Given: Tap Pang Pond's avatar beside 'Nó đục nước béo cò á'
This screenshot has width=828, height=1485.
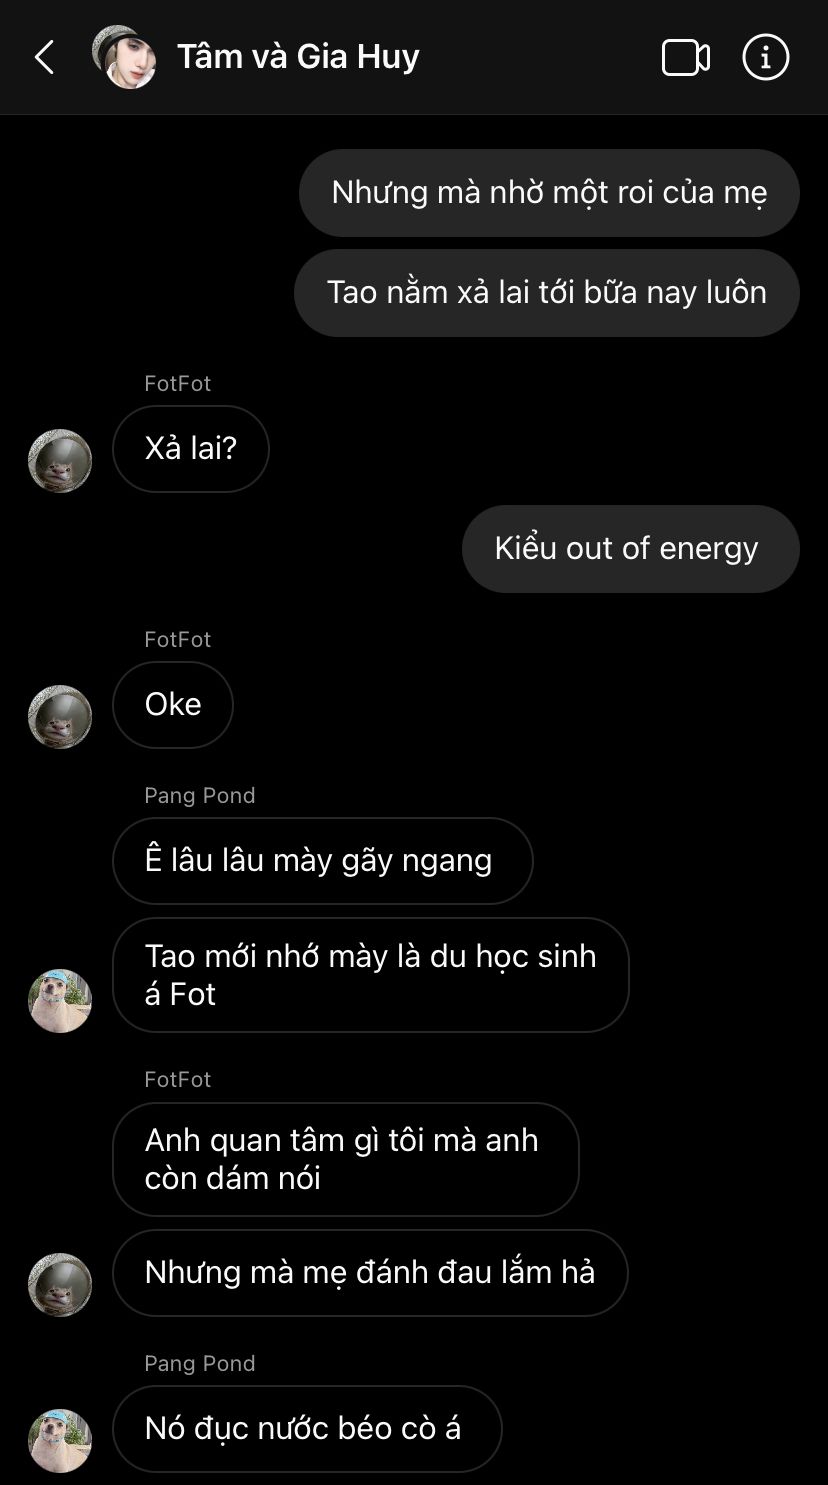Looking at the screenshot, I should [60, 1441].
